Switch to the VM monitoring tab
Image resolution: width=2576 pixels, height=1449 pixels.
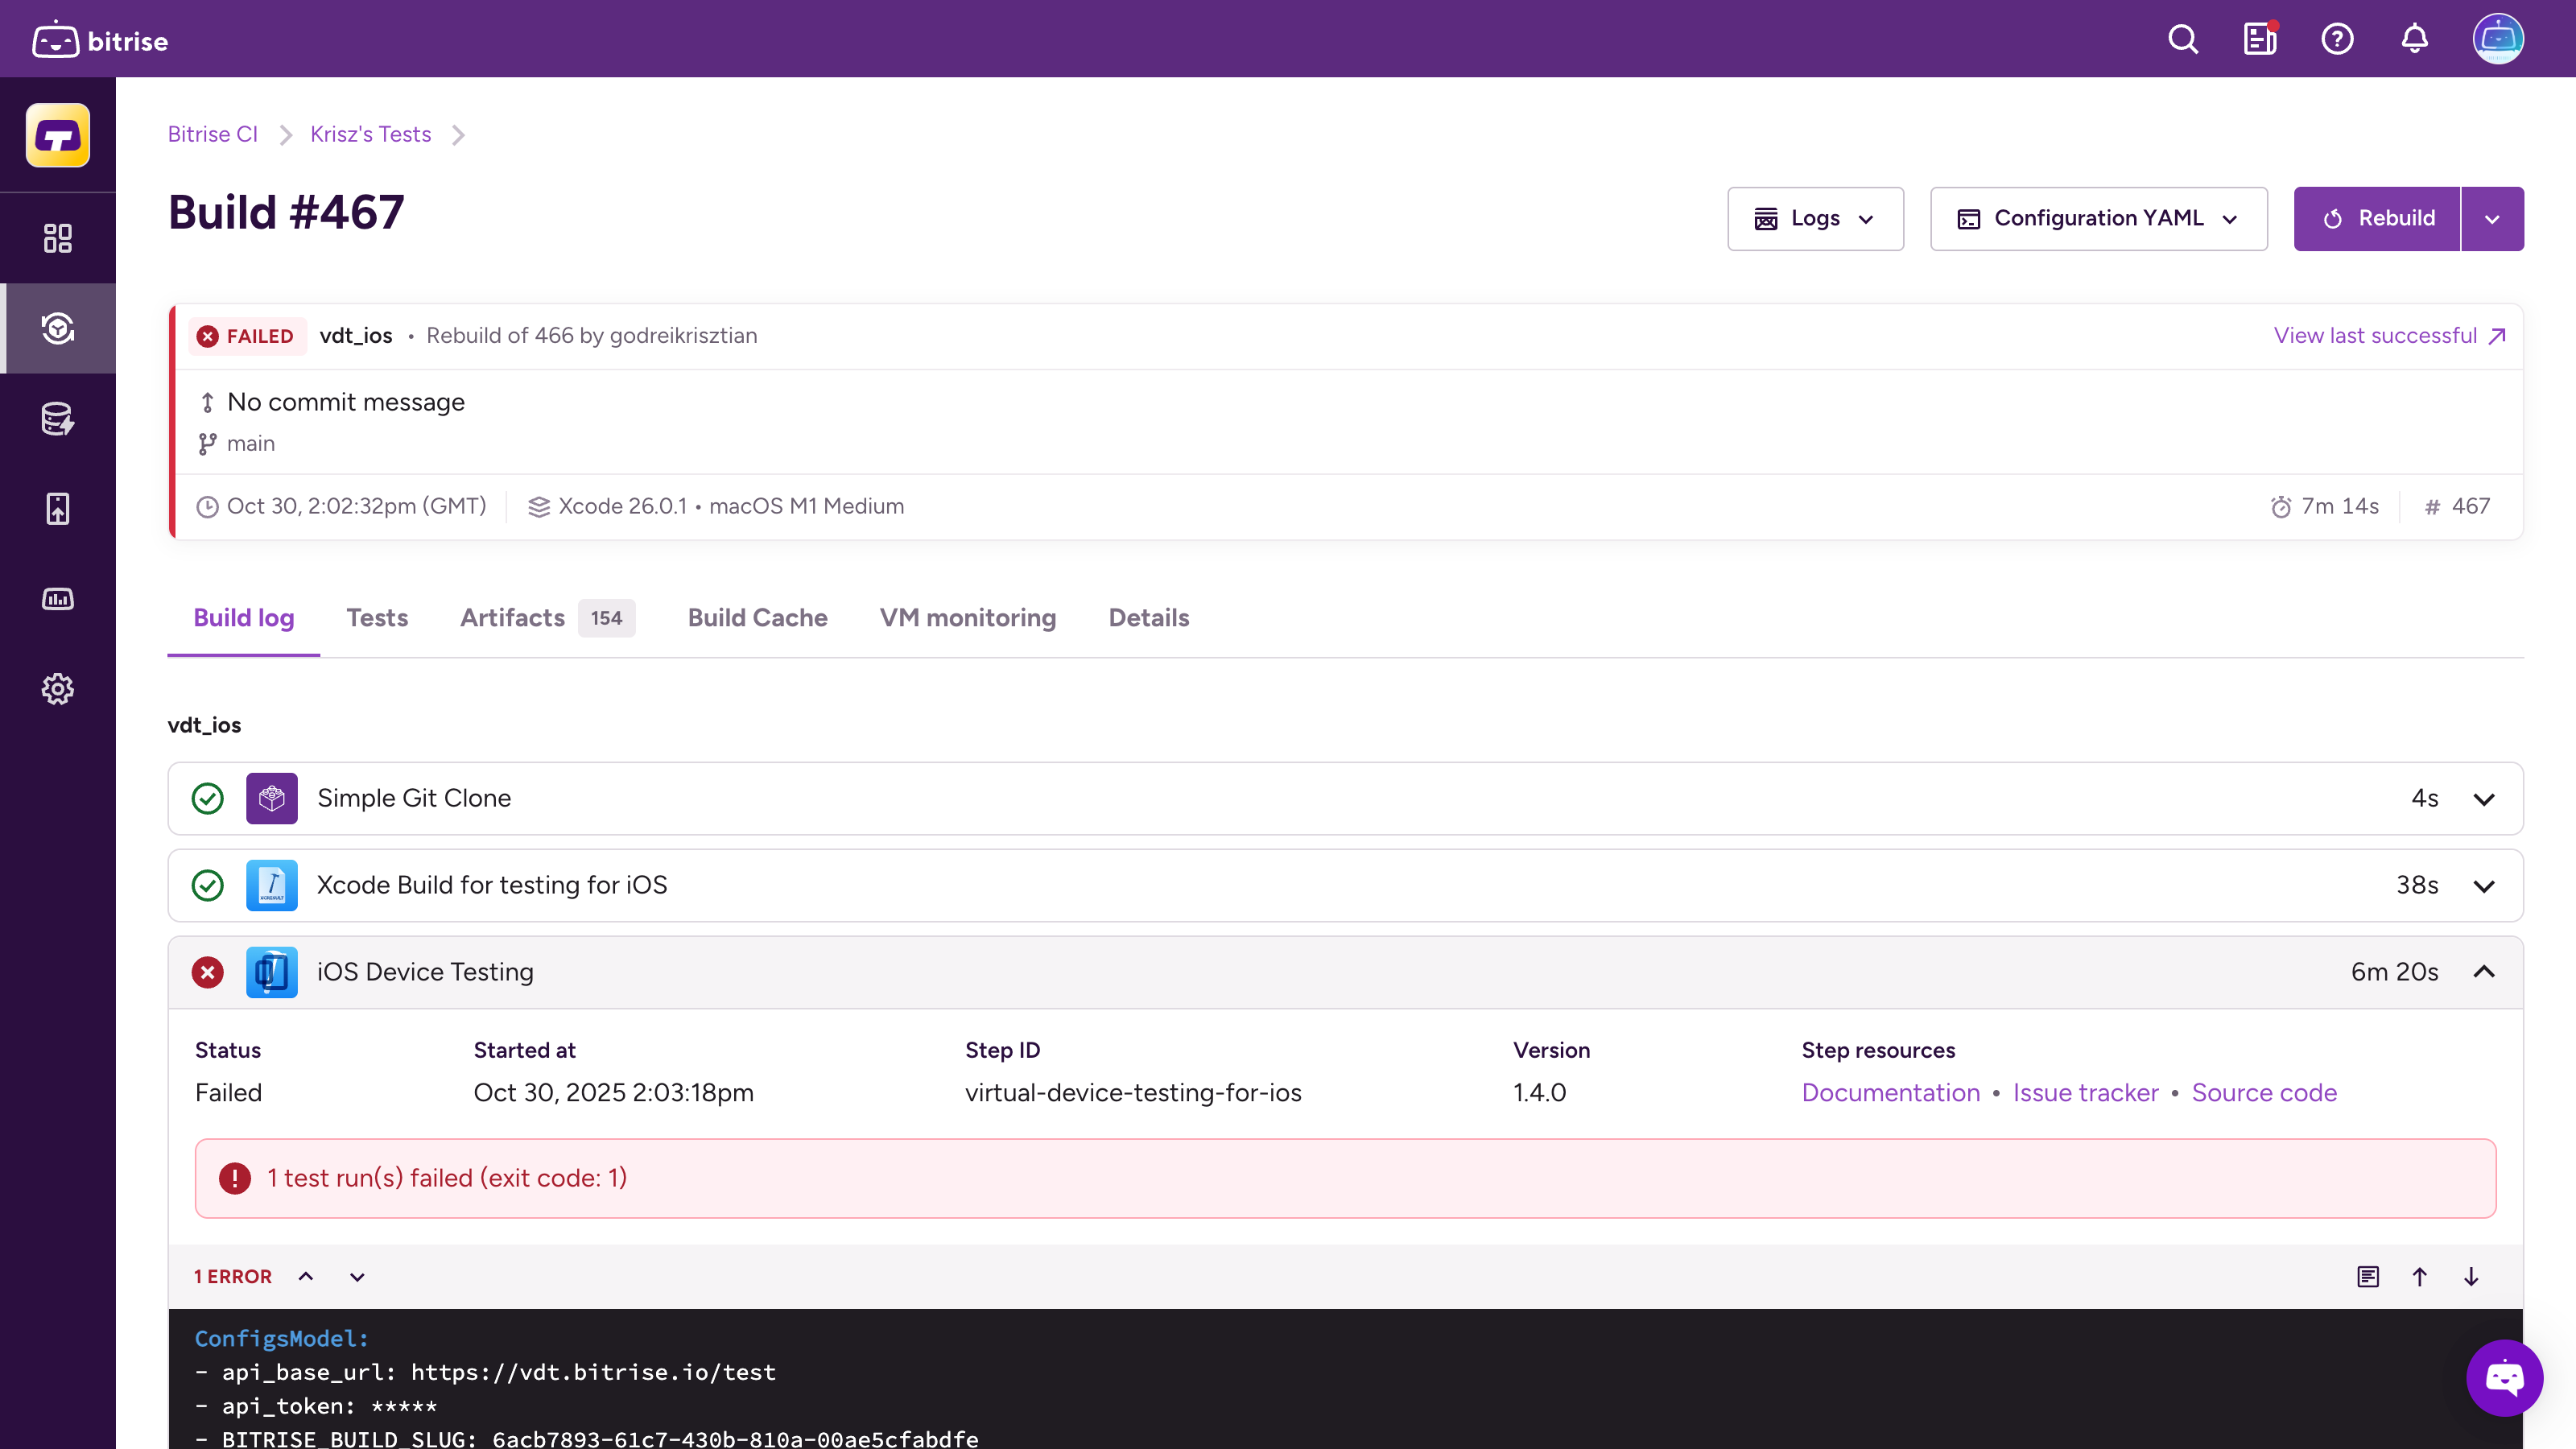click(x=967, y=618)
